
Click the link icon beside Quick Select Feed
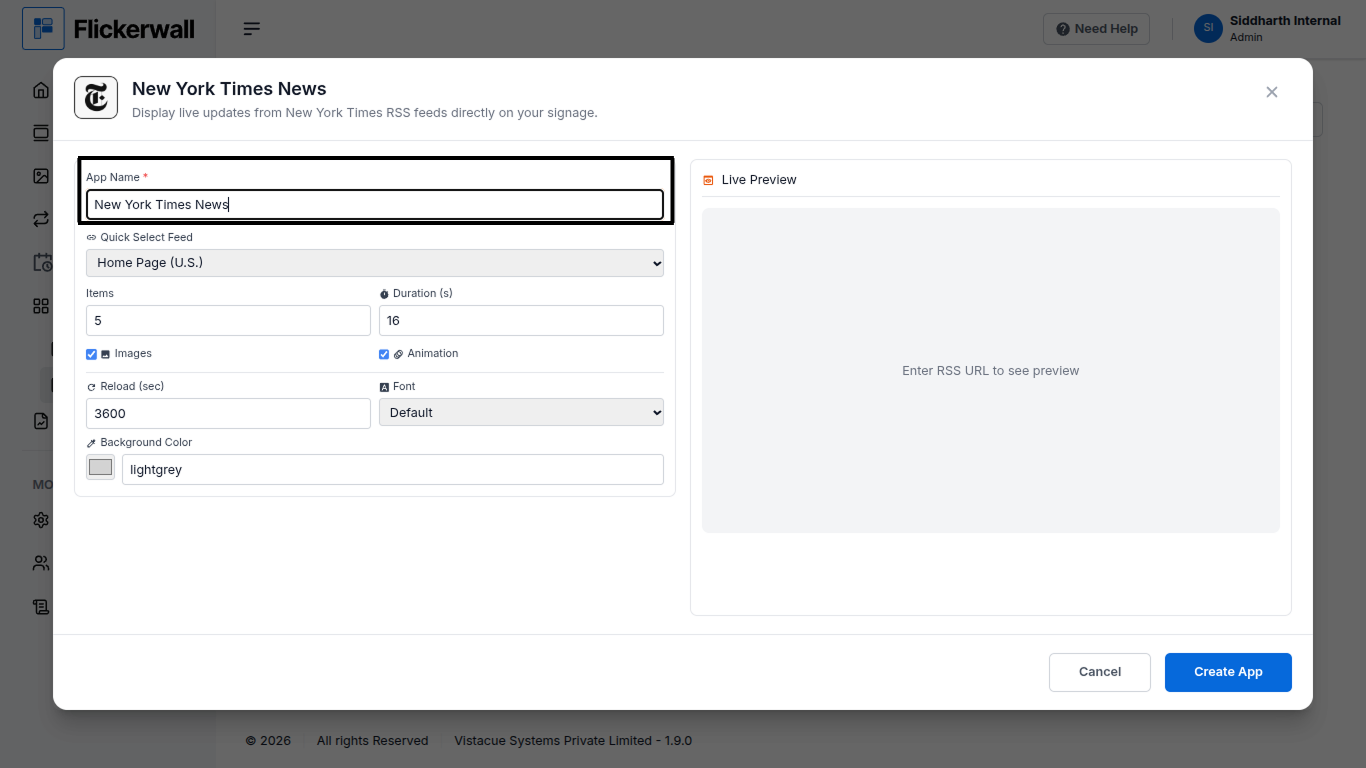(91, 238)
